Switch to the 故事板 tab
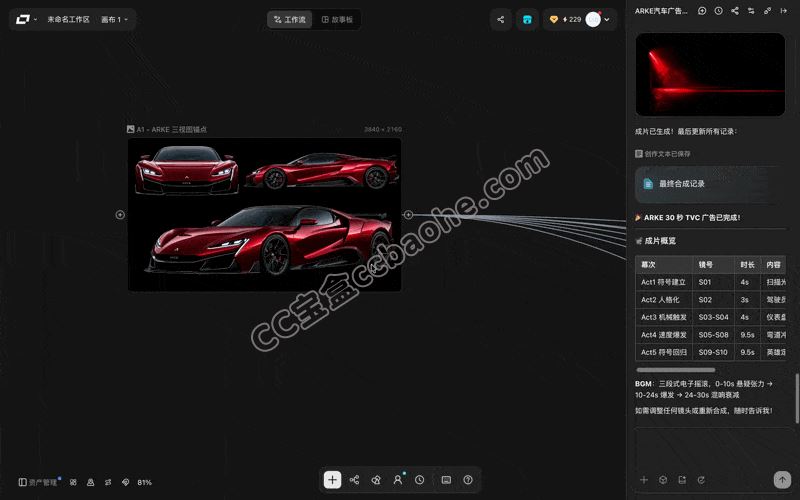The image size is (800, 500). click(337, 19)
